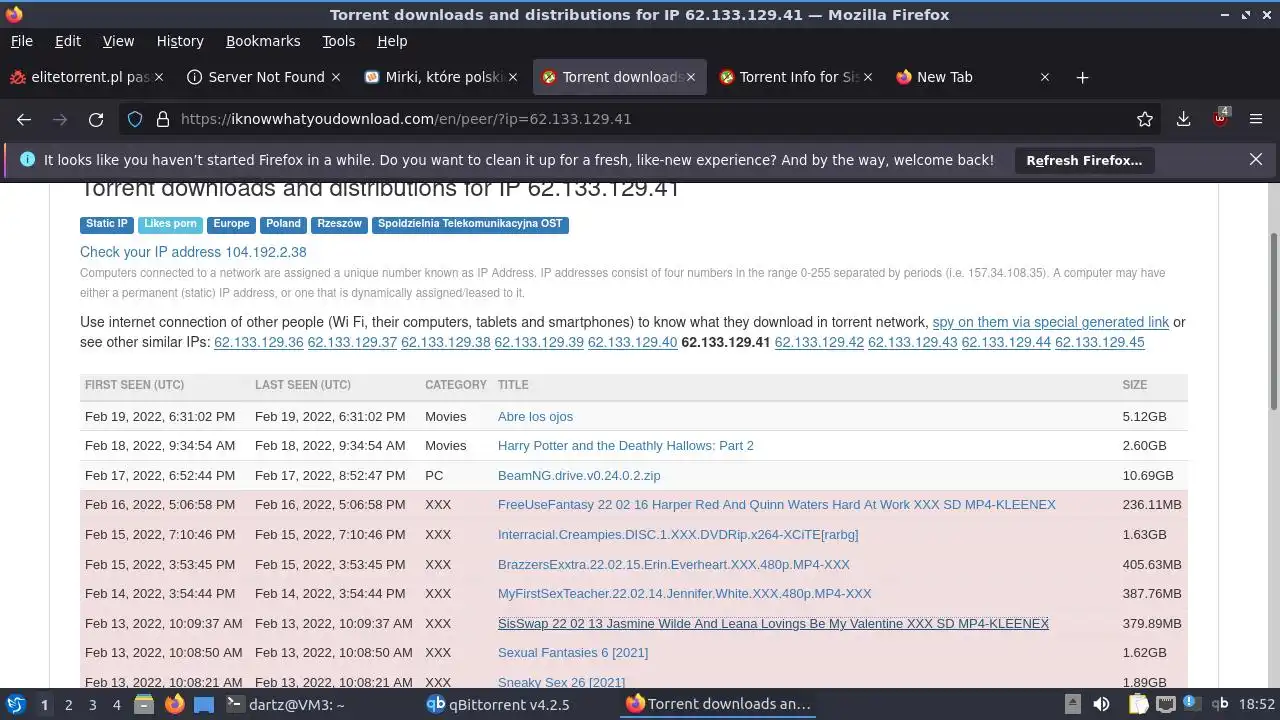
Task: Switch to the New Tab tab
Action: (974, 77)
